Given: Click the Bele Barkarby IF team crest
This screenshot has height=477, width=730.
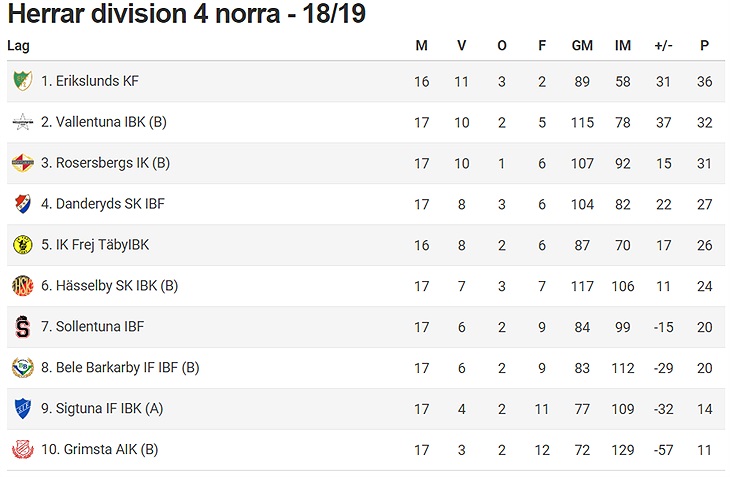Looking at the screenshot, I should pyautogui.click(x=22, y=368).
